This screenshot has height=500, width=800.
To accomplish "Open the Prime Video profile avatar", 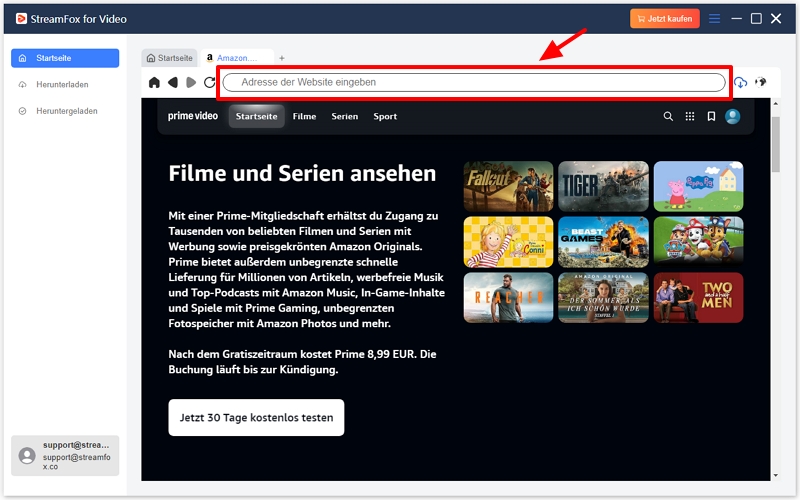I will (733, 116).
